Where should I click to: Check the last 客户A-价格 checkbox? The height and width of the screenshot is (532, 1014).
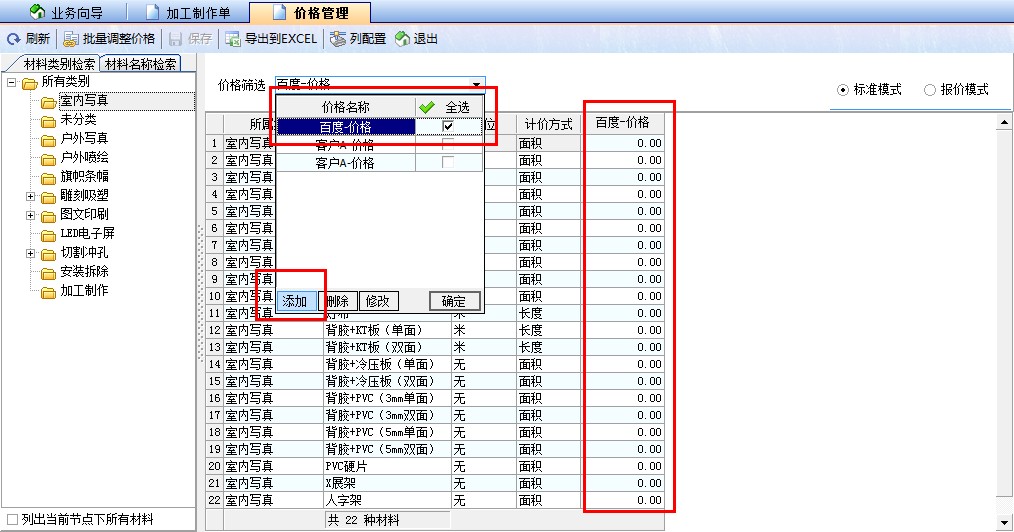(448, 162)
